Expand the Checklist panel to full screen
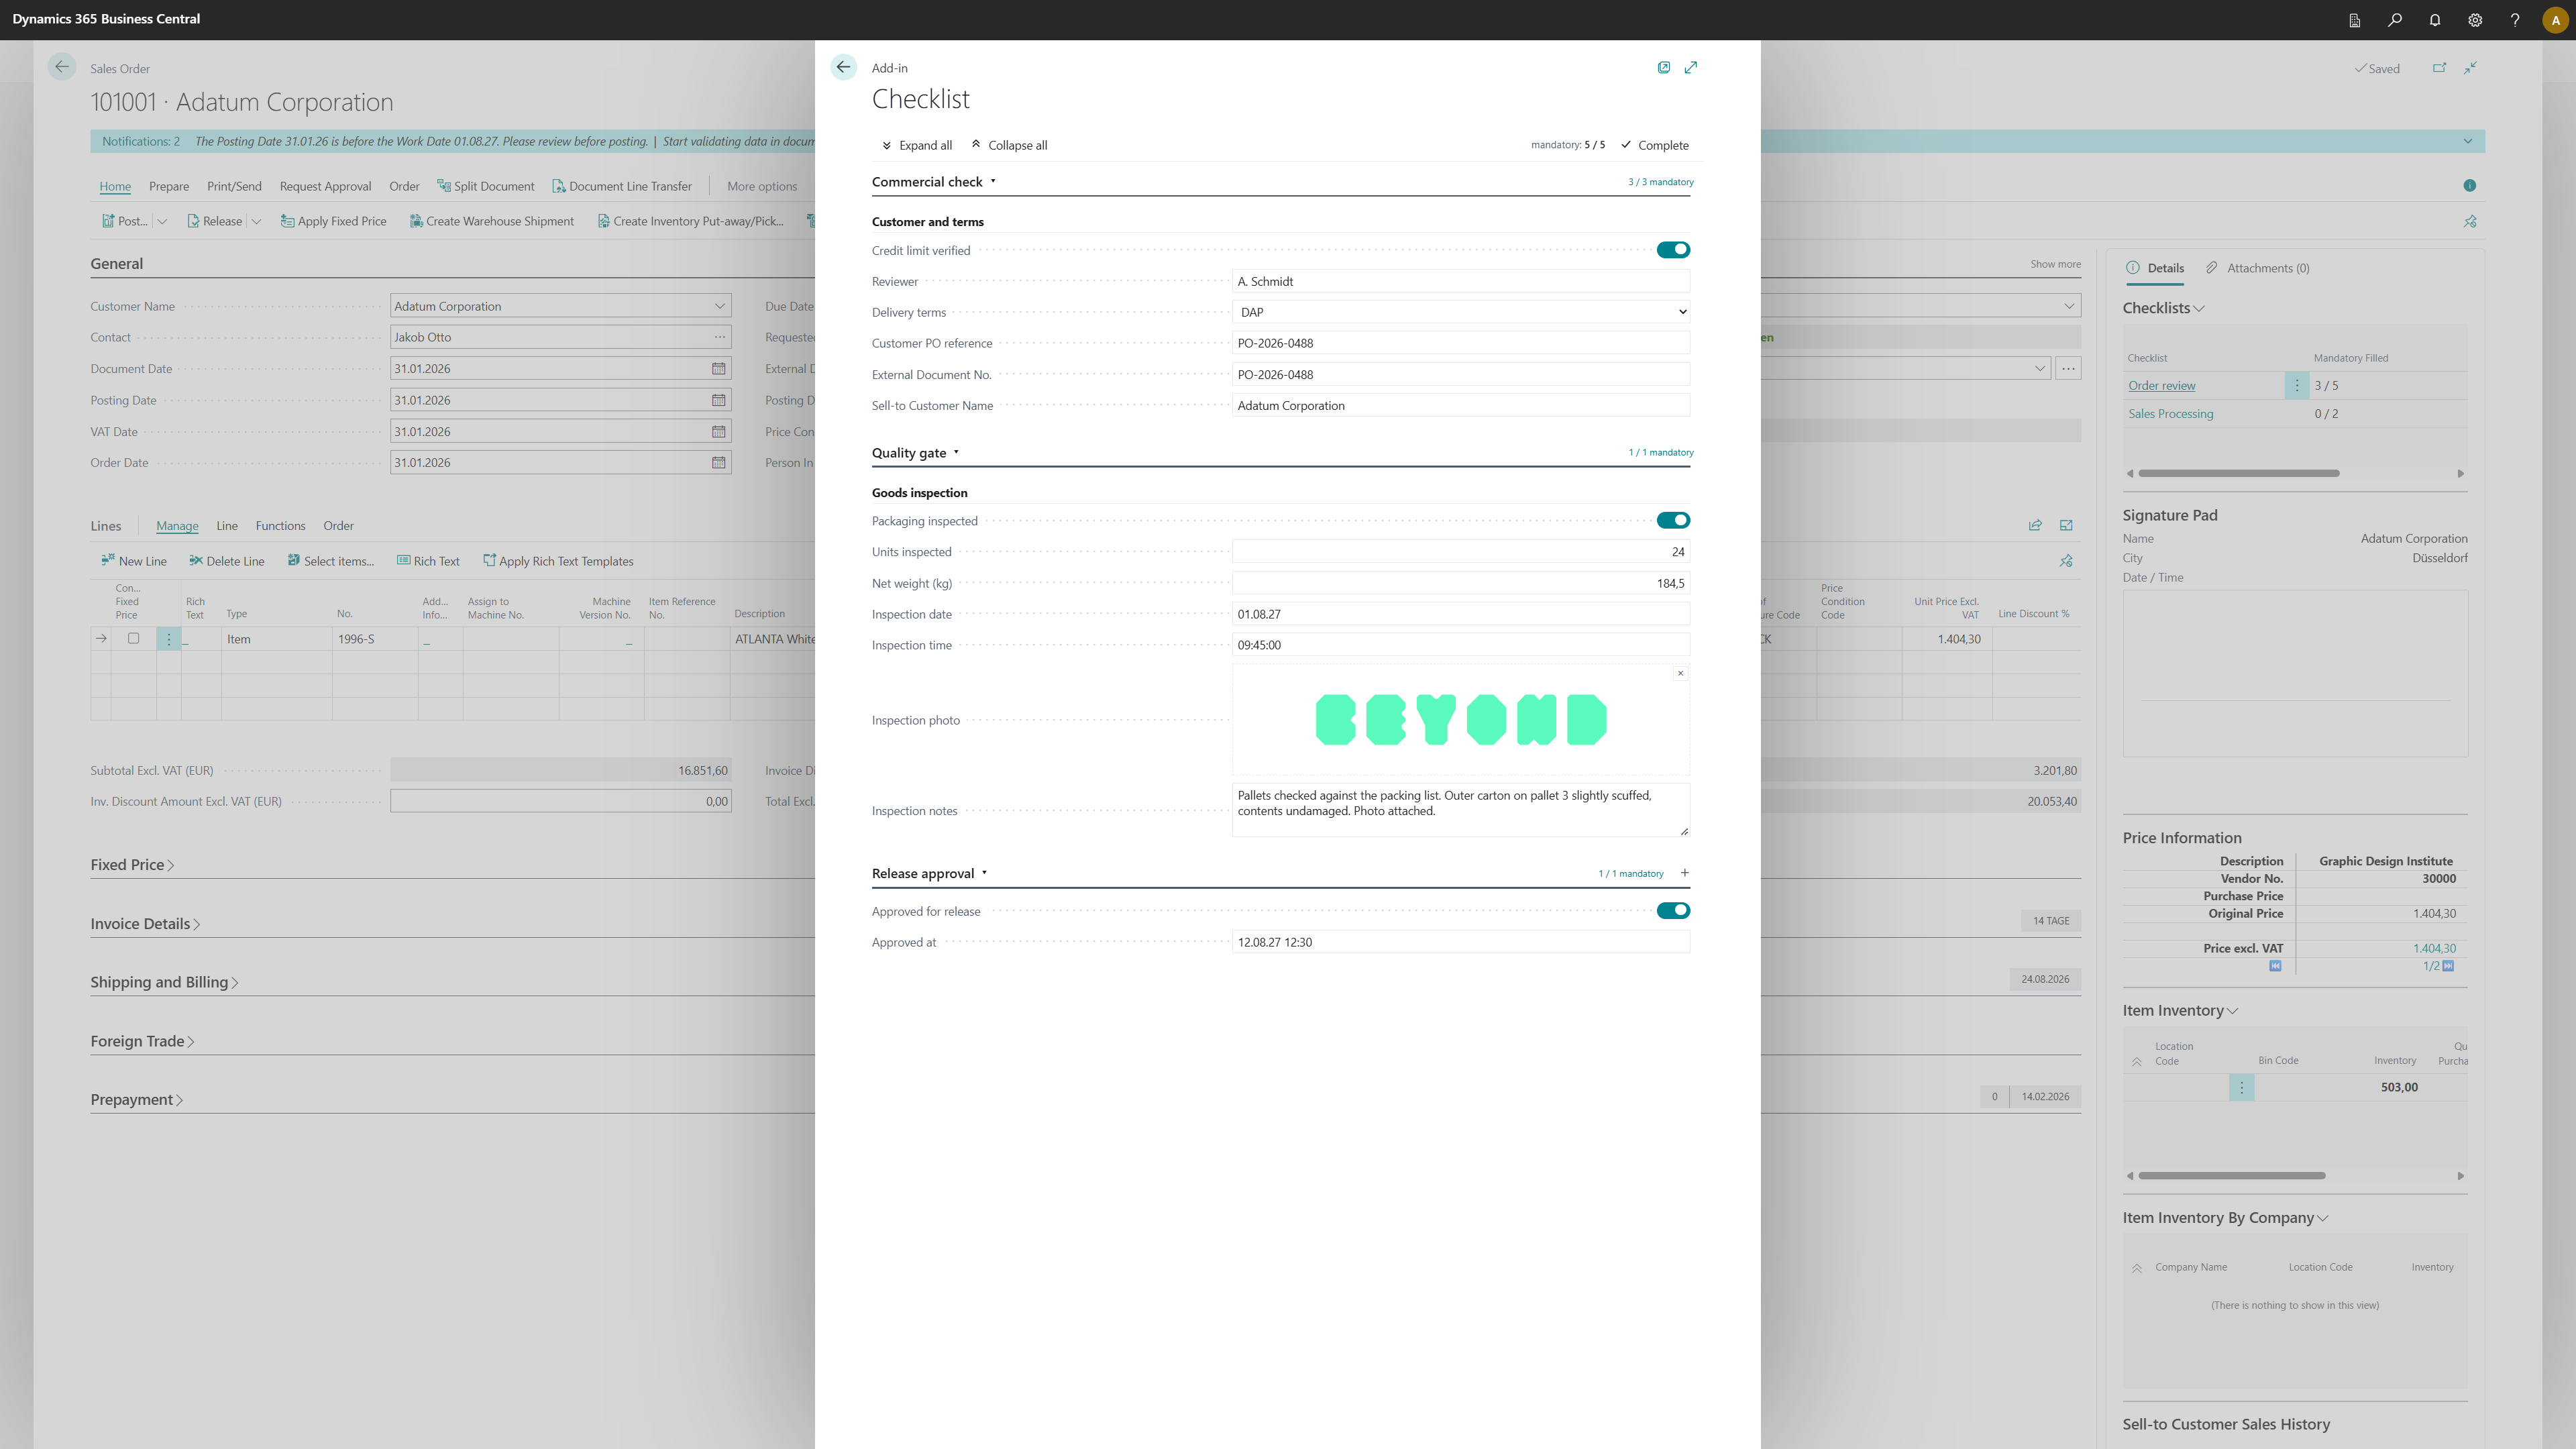This screenshot has width=2576, height=1449. (x=1690, y=67)
